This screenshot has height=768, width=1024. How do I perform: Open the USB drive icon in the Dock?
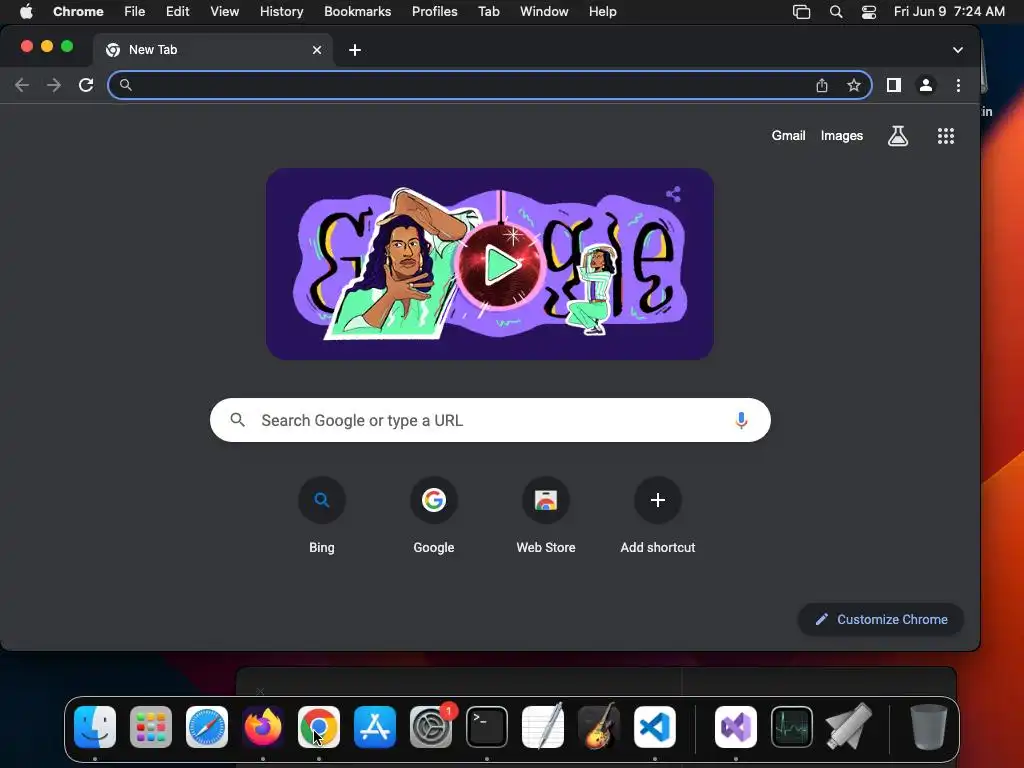coord(848,726)
